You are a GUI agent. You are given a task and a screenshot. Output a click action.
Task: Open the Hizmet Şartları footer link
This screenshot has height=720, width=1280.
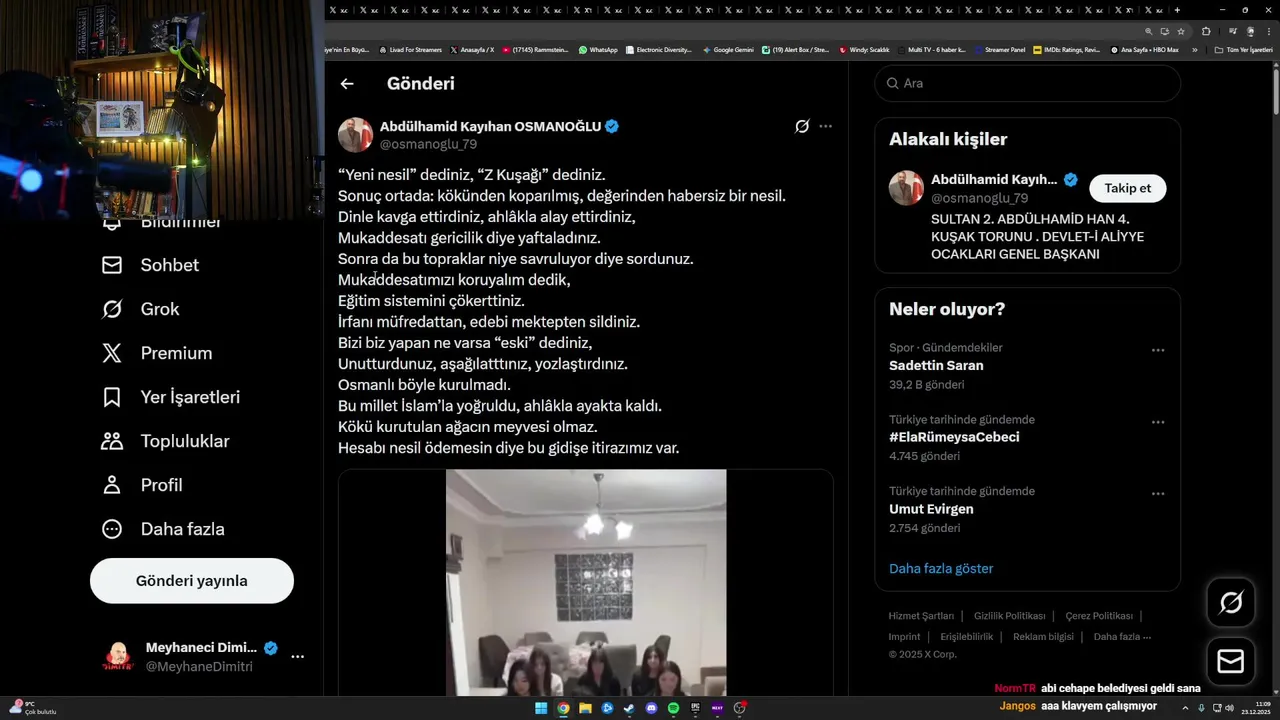(921, 616)
